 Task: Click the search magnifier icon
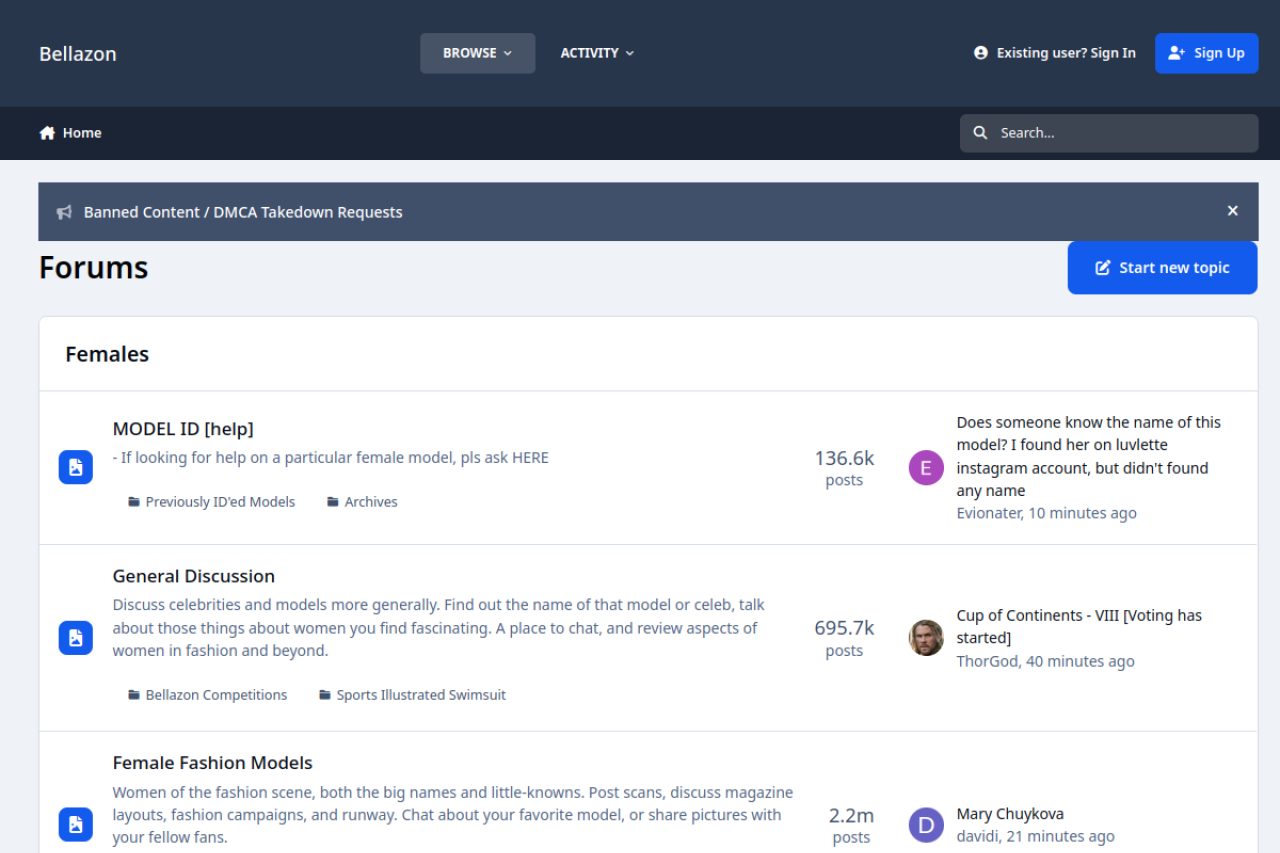click(980, 133)
